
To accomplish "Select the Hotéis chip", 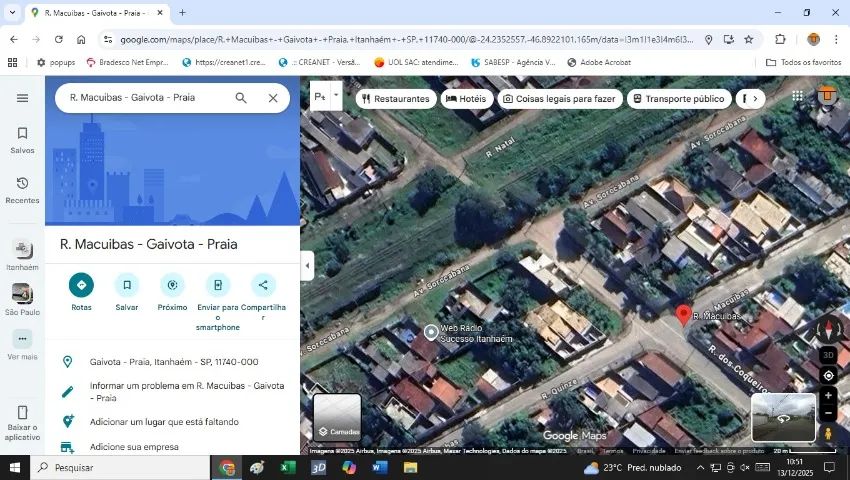I will click(x=466, y=99).
